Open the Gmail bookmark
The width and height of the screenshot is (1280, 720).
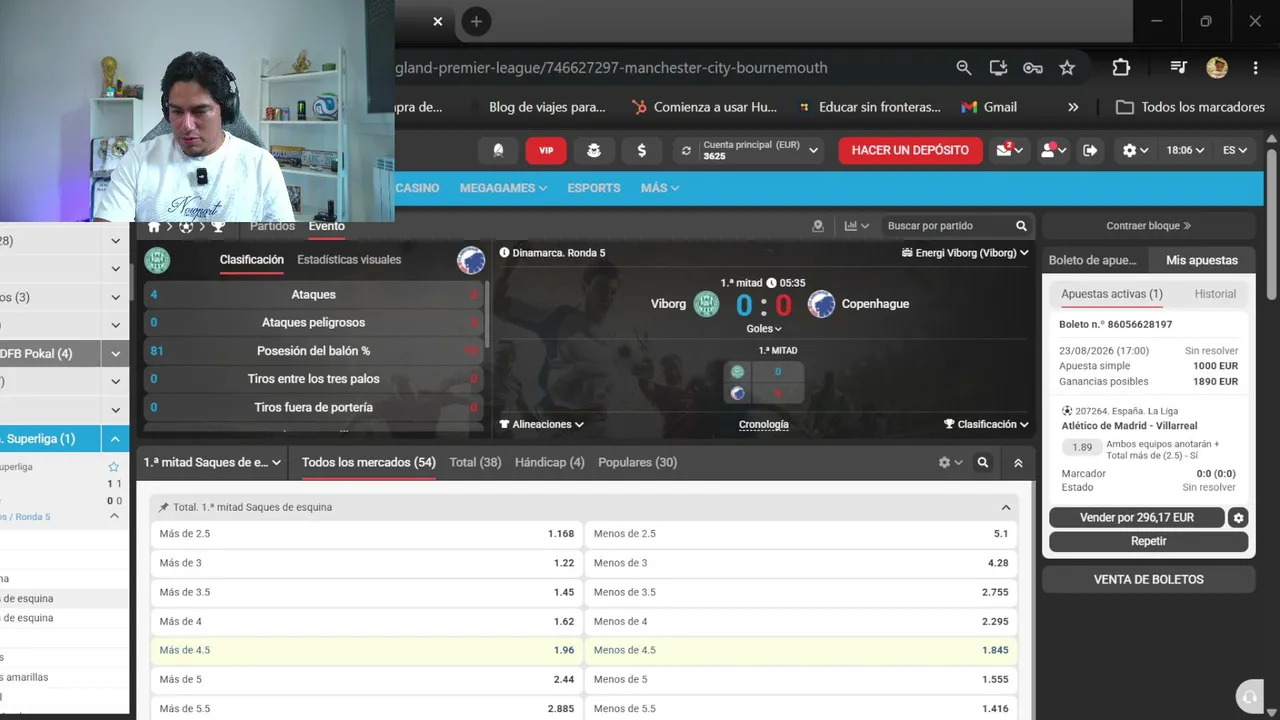[989, 107]
